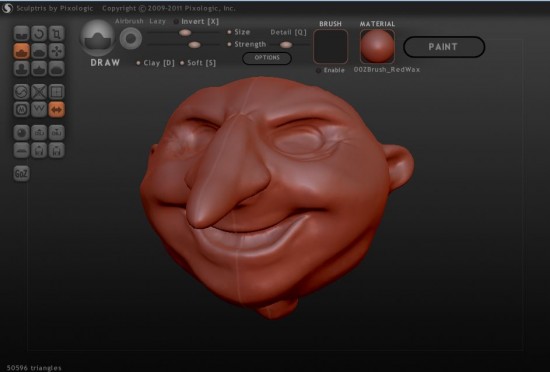Enable the brush texture checkbox
Image resolution: width=550 pixels, height=372 pixels.
318,70
